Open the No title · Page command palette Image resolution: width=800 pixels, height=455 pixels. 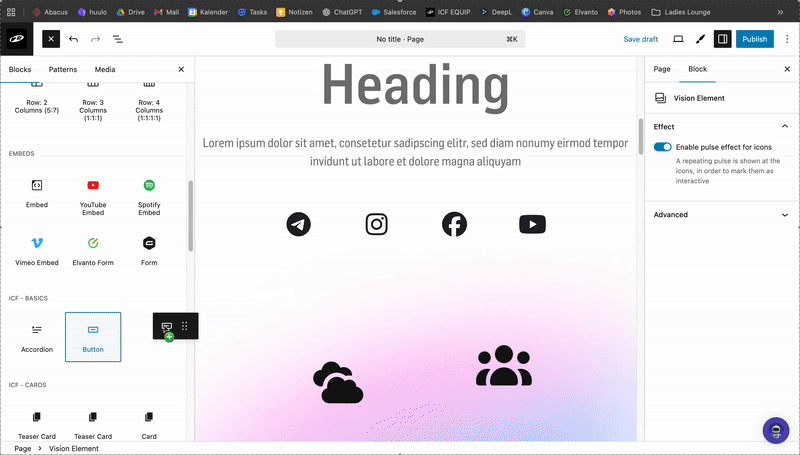[x=400, y=39]
